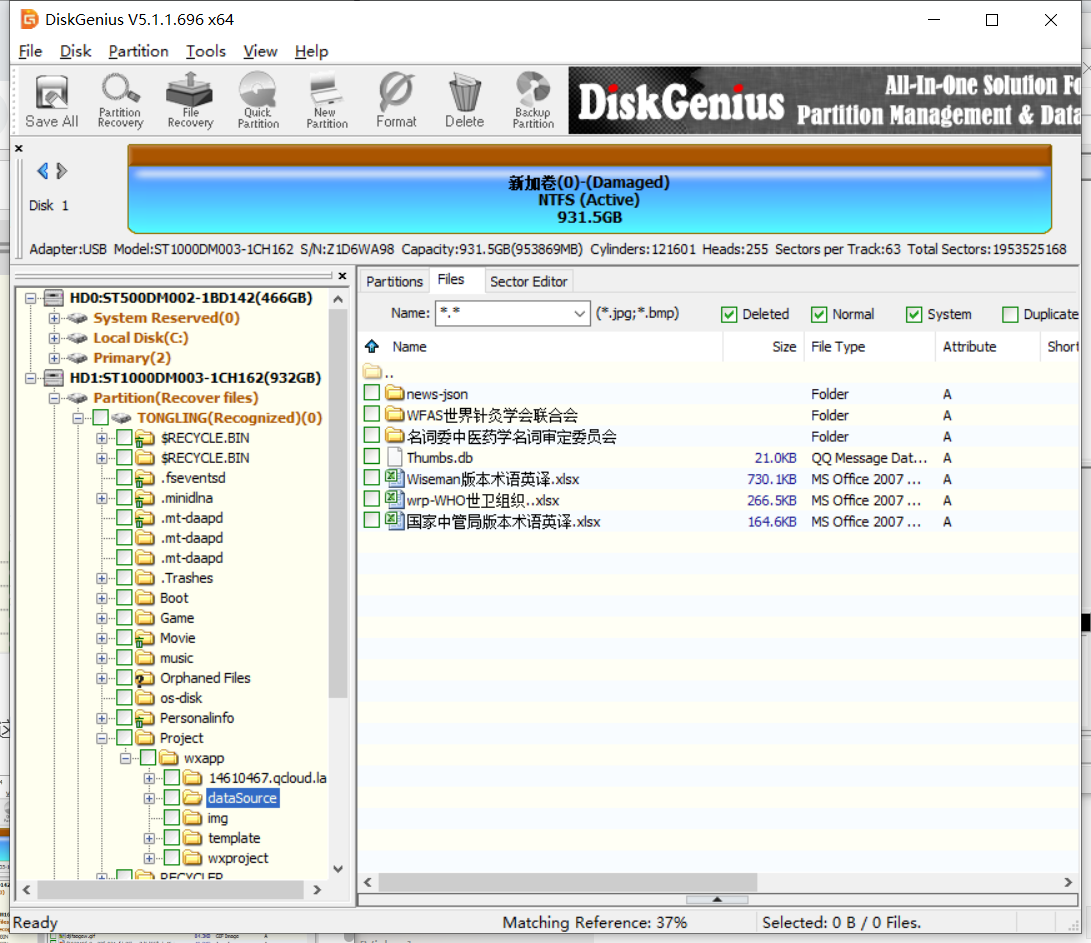Launch Quick Partition

pyautogui.click(x=258, y=99)
